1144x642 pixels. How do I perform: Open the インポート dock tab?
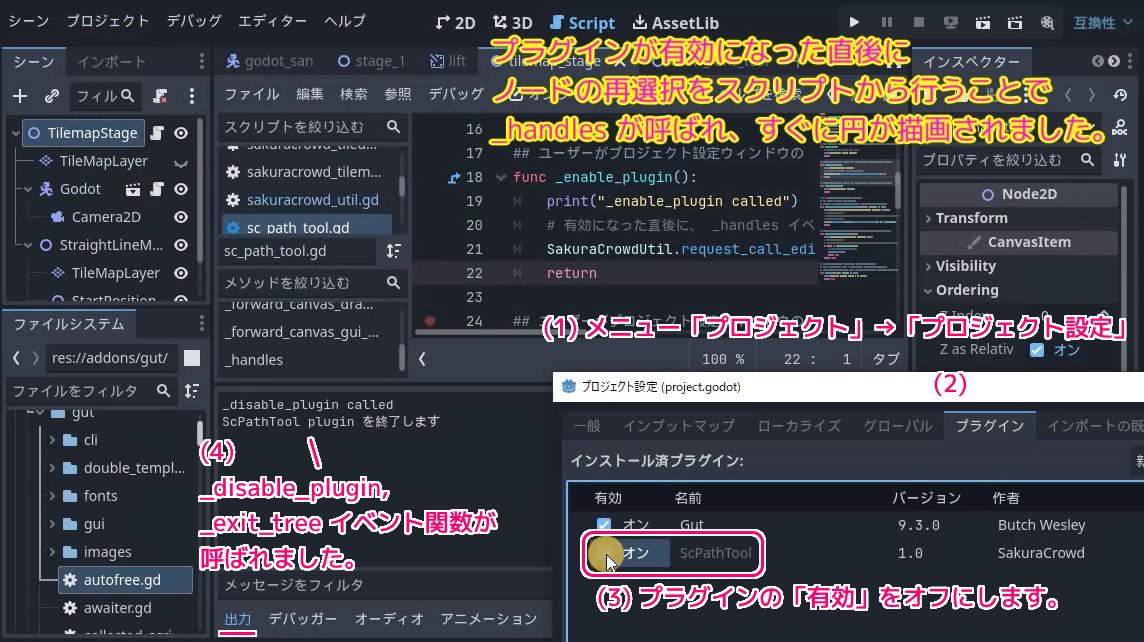tap(112, 62)
